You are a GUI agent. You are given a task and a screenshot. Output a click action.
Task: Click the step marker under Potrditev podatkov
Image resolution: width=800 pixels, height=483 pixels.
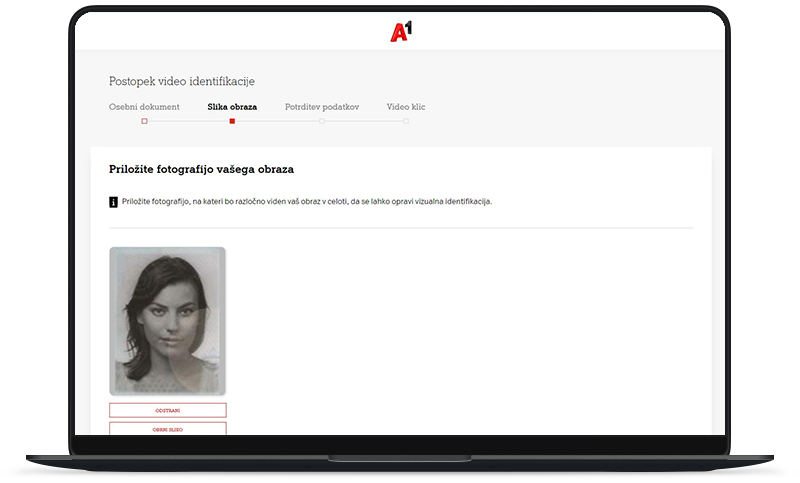point(322,121)
